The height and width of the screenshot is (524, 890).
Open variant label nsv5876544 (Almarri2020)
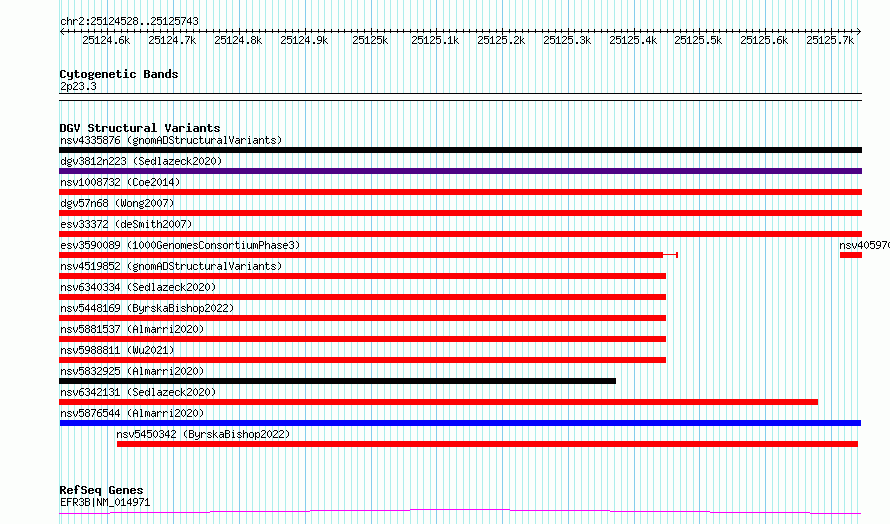(132, 413)
